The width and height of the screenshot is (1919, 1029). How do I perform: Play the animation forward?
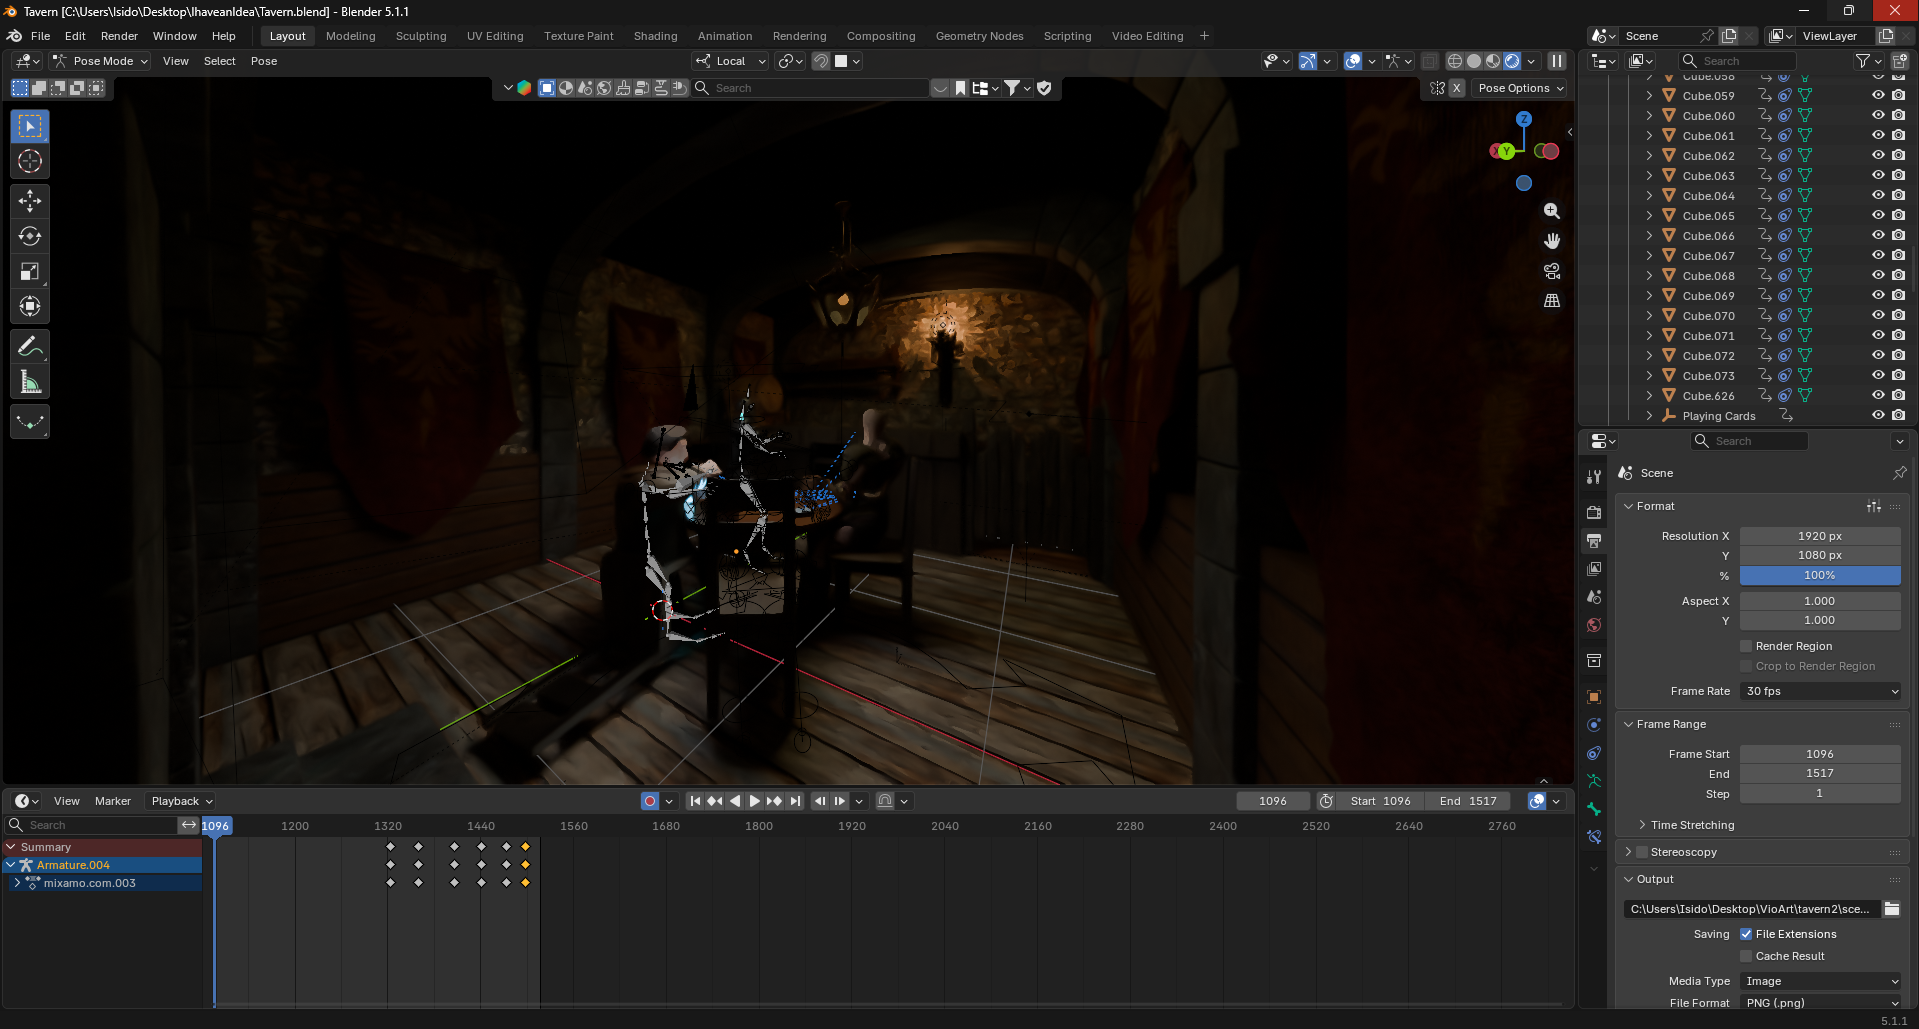tap(755, 801)
